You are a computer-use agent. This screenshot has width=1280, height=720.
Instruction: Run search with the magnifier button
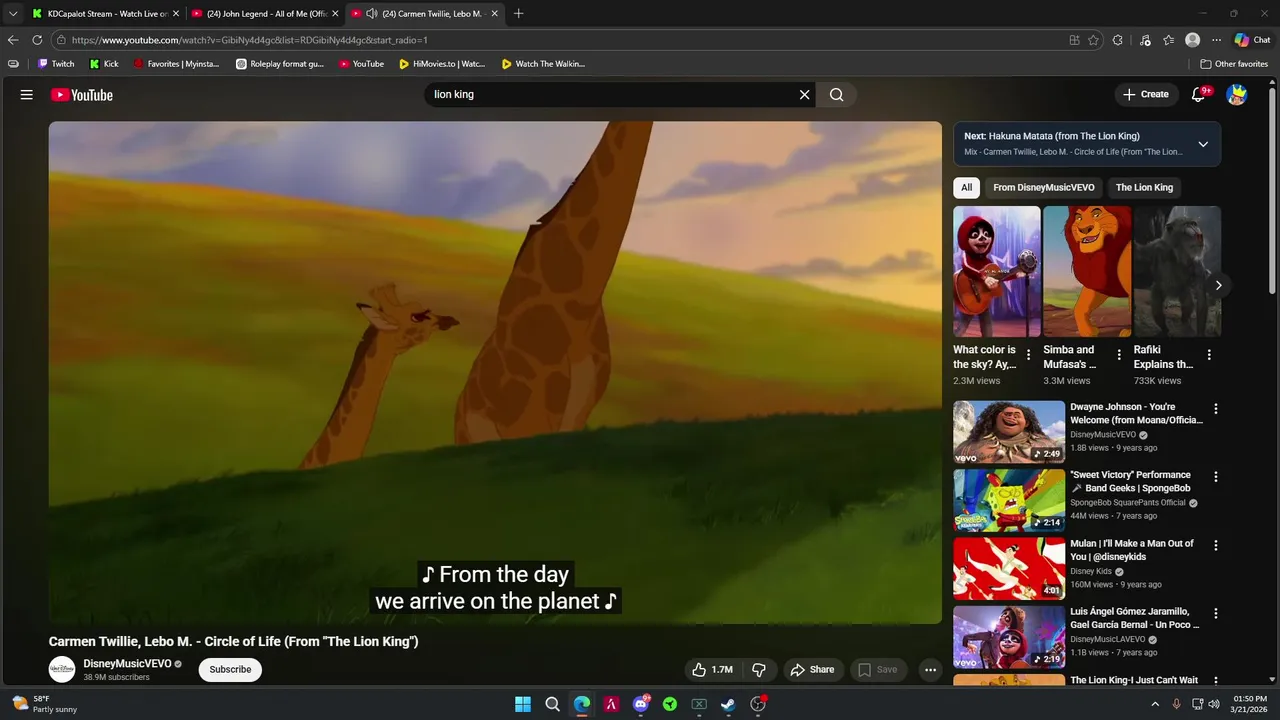[837, 95]
